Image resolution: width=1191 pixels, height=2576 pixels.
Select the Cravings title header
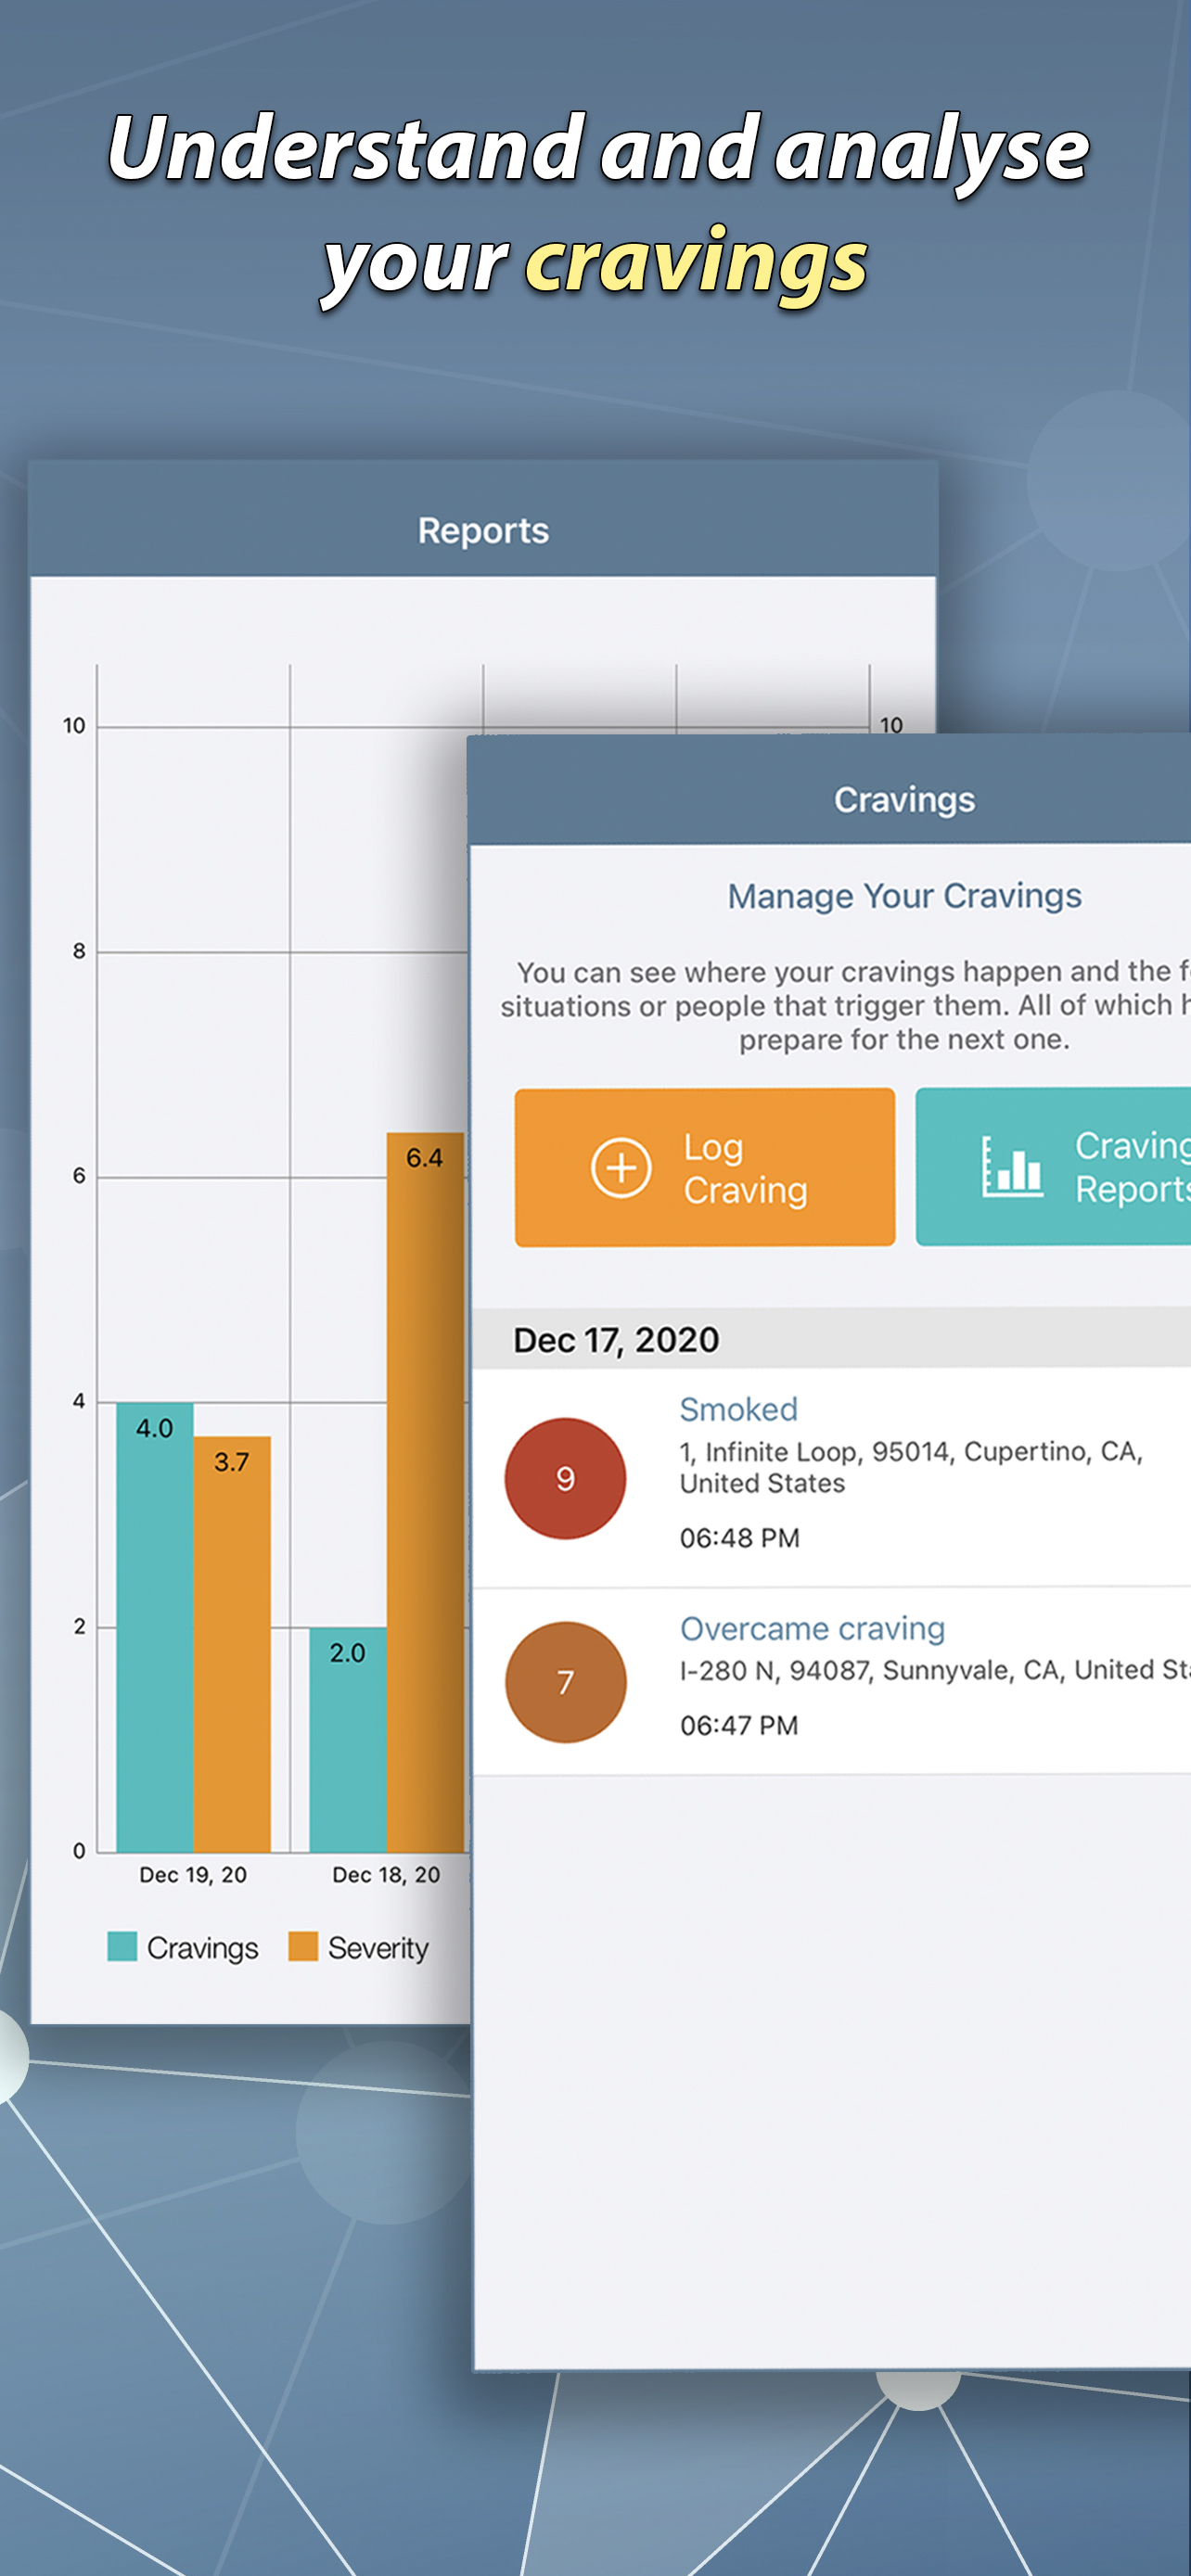point(904,800)
